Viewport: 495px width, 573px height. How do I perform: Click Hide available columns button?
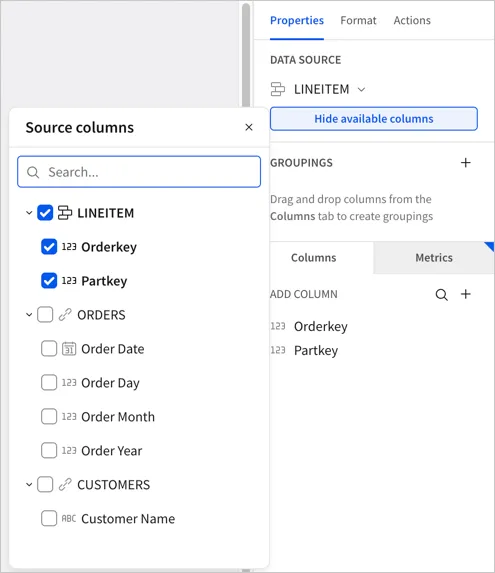[x=374, y=119]
